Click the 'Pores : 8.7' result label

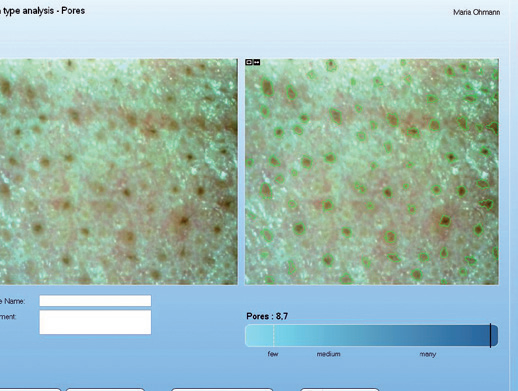pyautogui.click(x=267, y=316)
